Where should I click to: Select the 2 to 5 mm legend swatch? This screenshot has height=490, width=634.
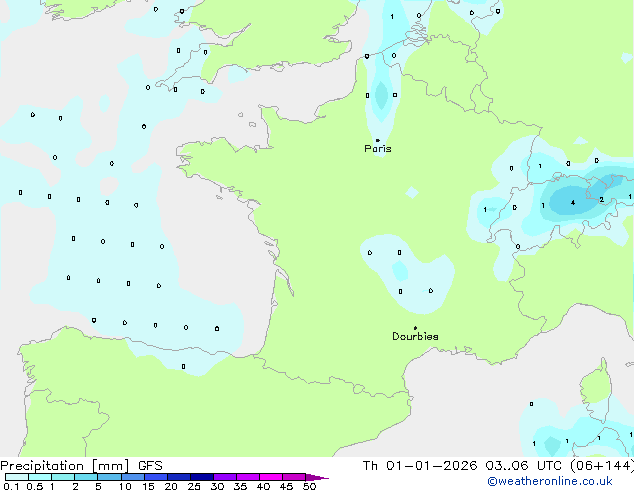[86, 477]
